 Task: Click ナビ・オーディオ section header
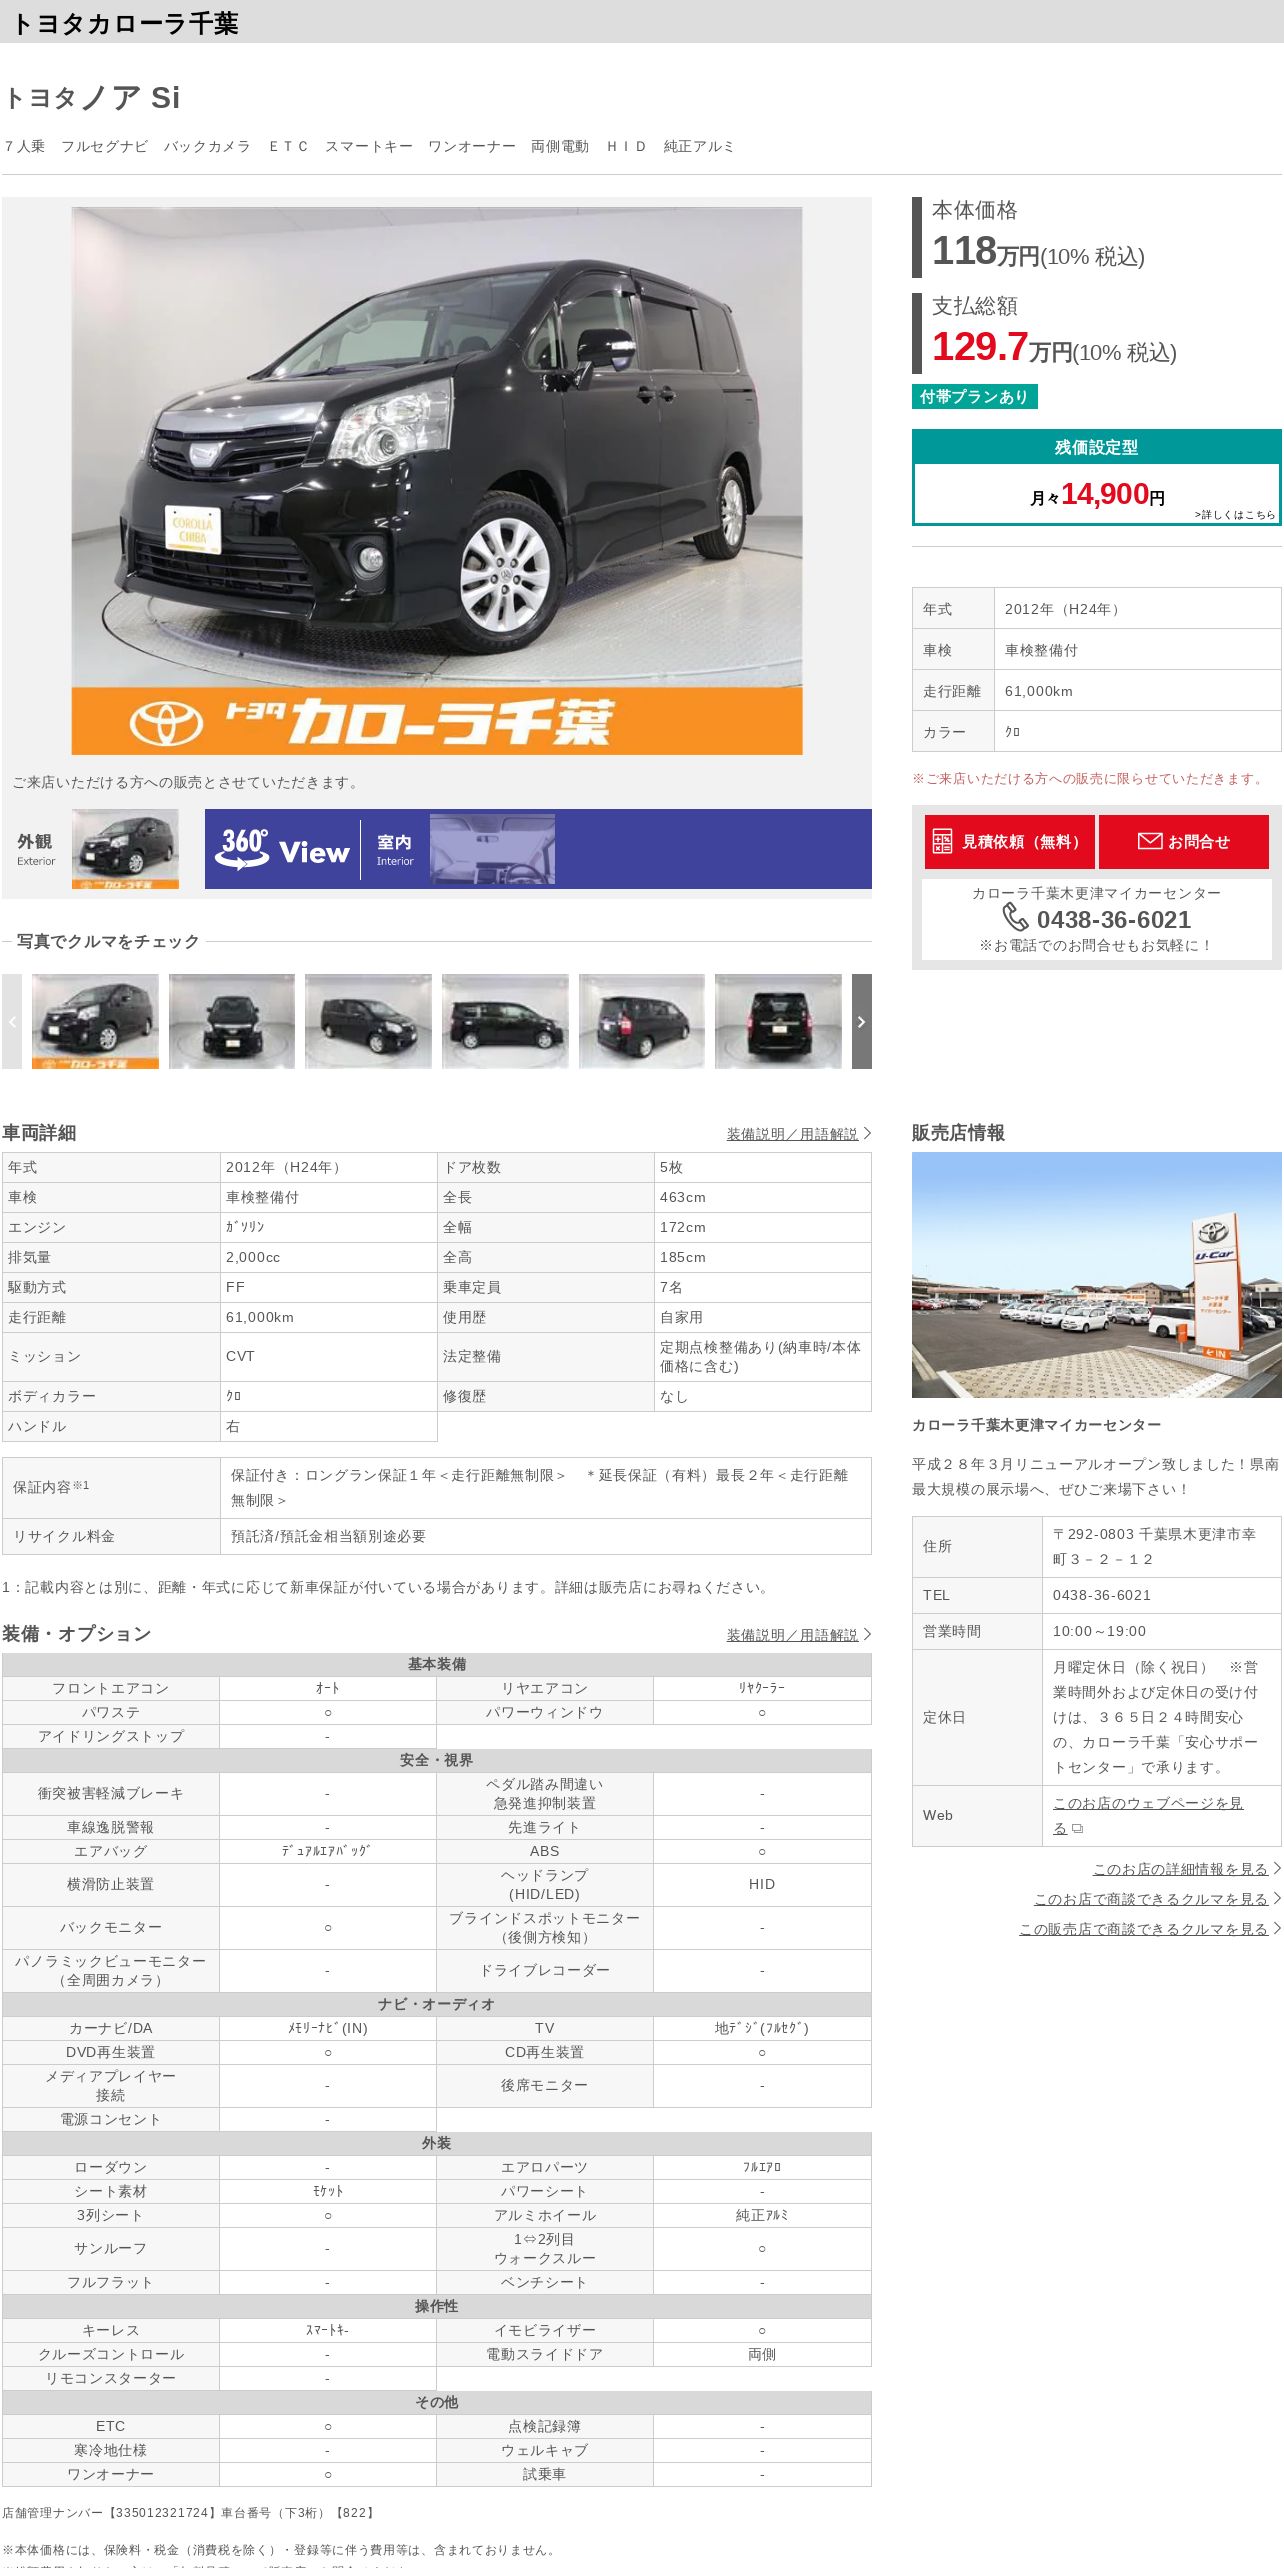point(436,2004)
